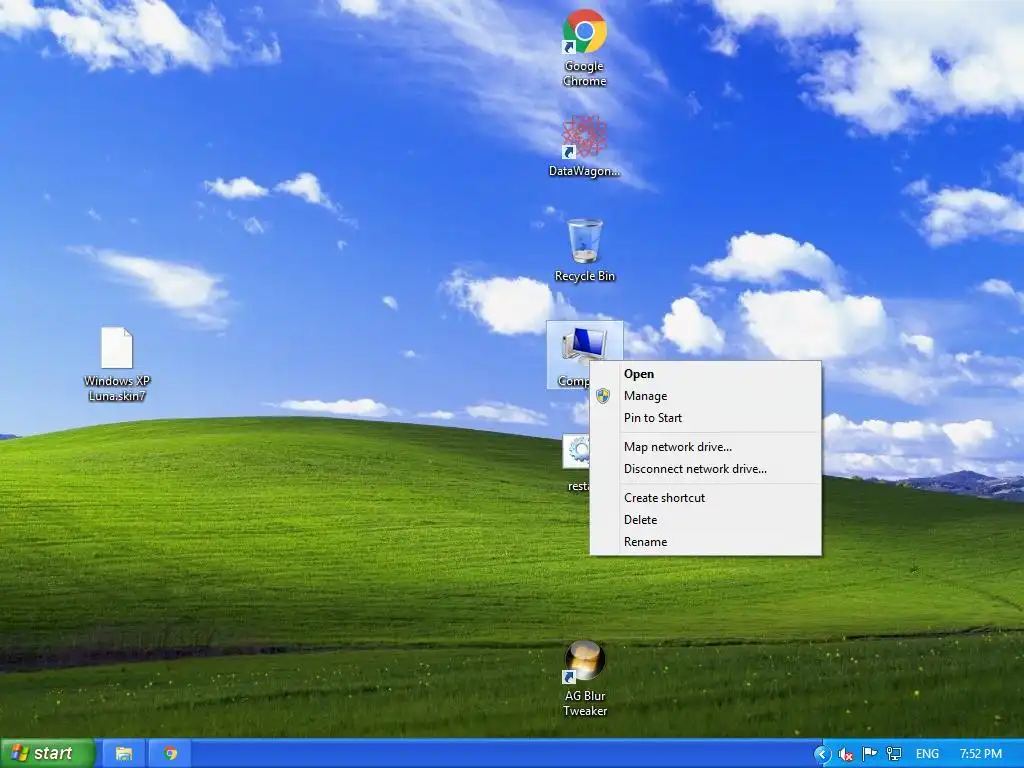Open the start menu button

47,754
